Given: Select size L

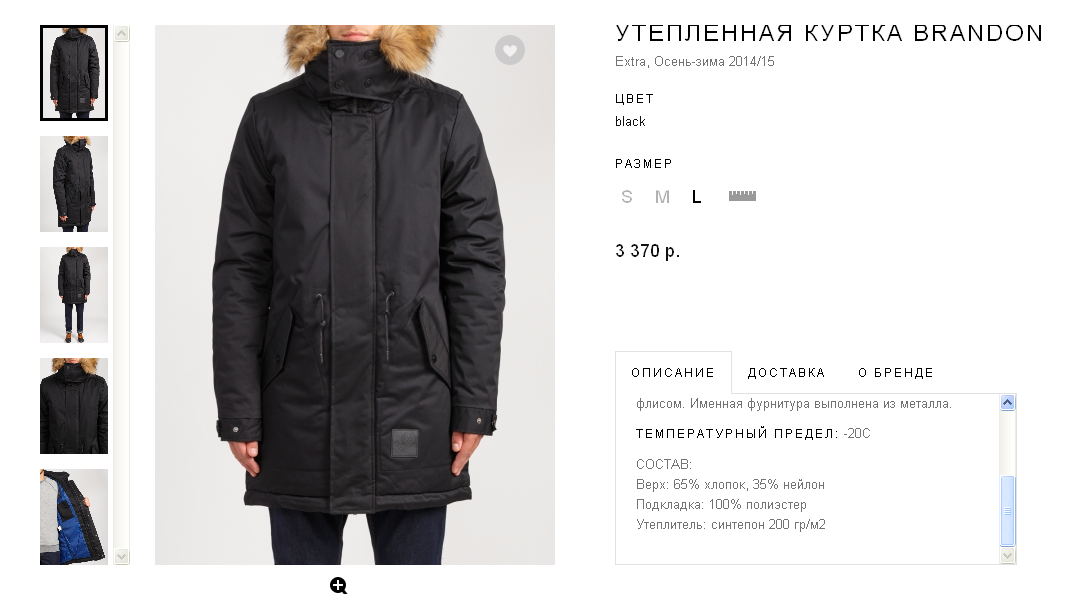Looking at the screenshot, I should [x=697, y=197].
